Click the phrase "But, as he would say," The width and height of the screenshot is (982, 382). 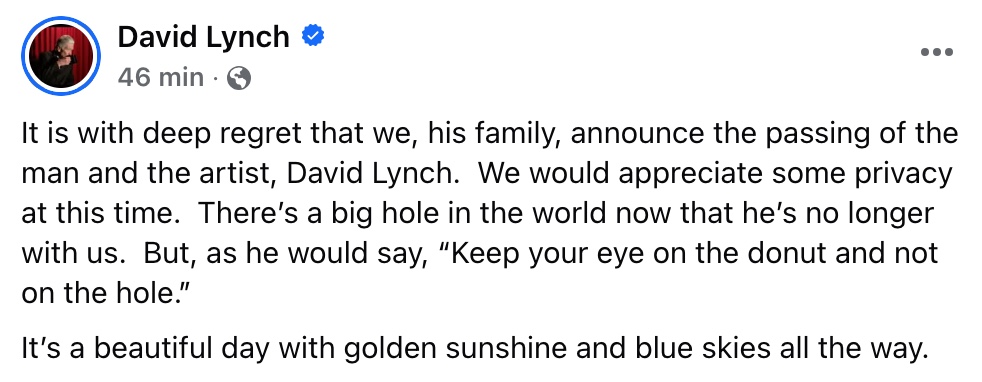coord(281,254)
